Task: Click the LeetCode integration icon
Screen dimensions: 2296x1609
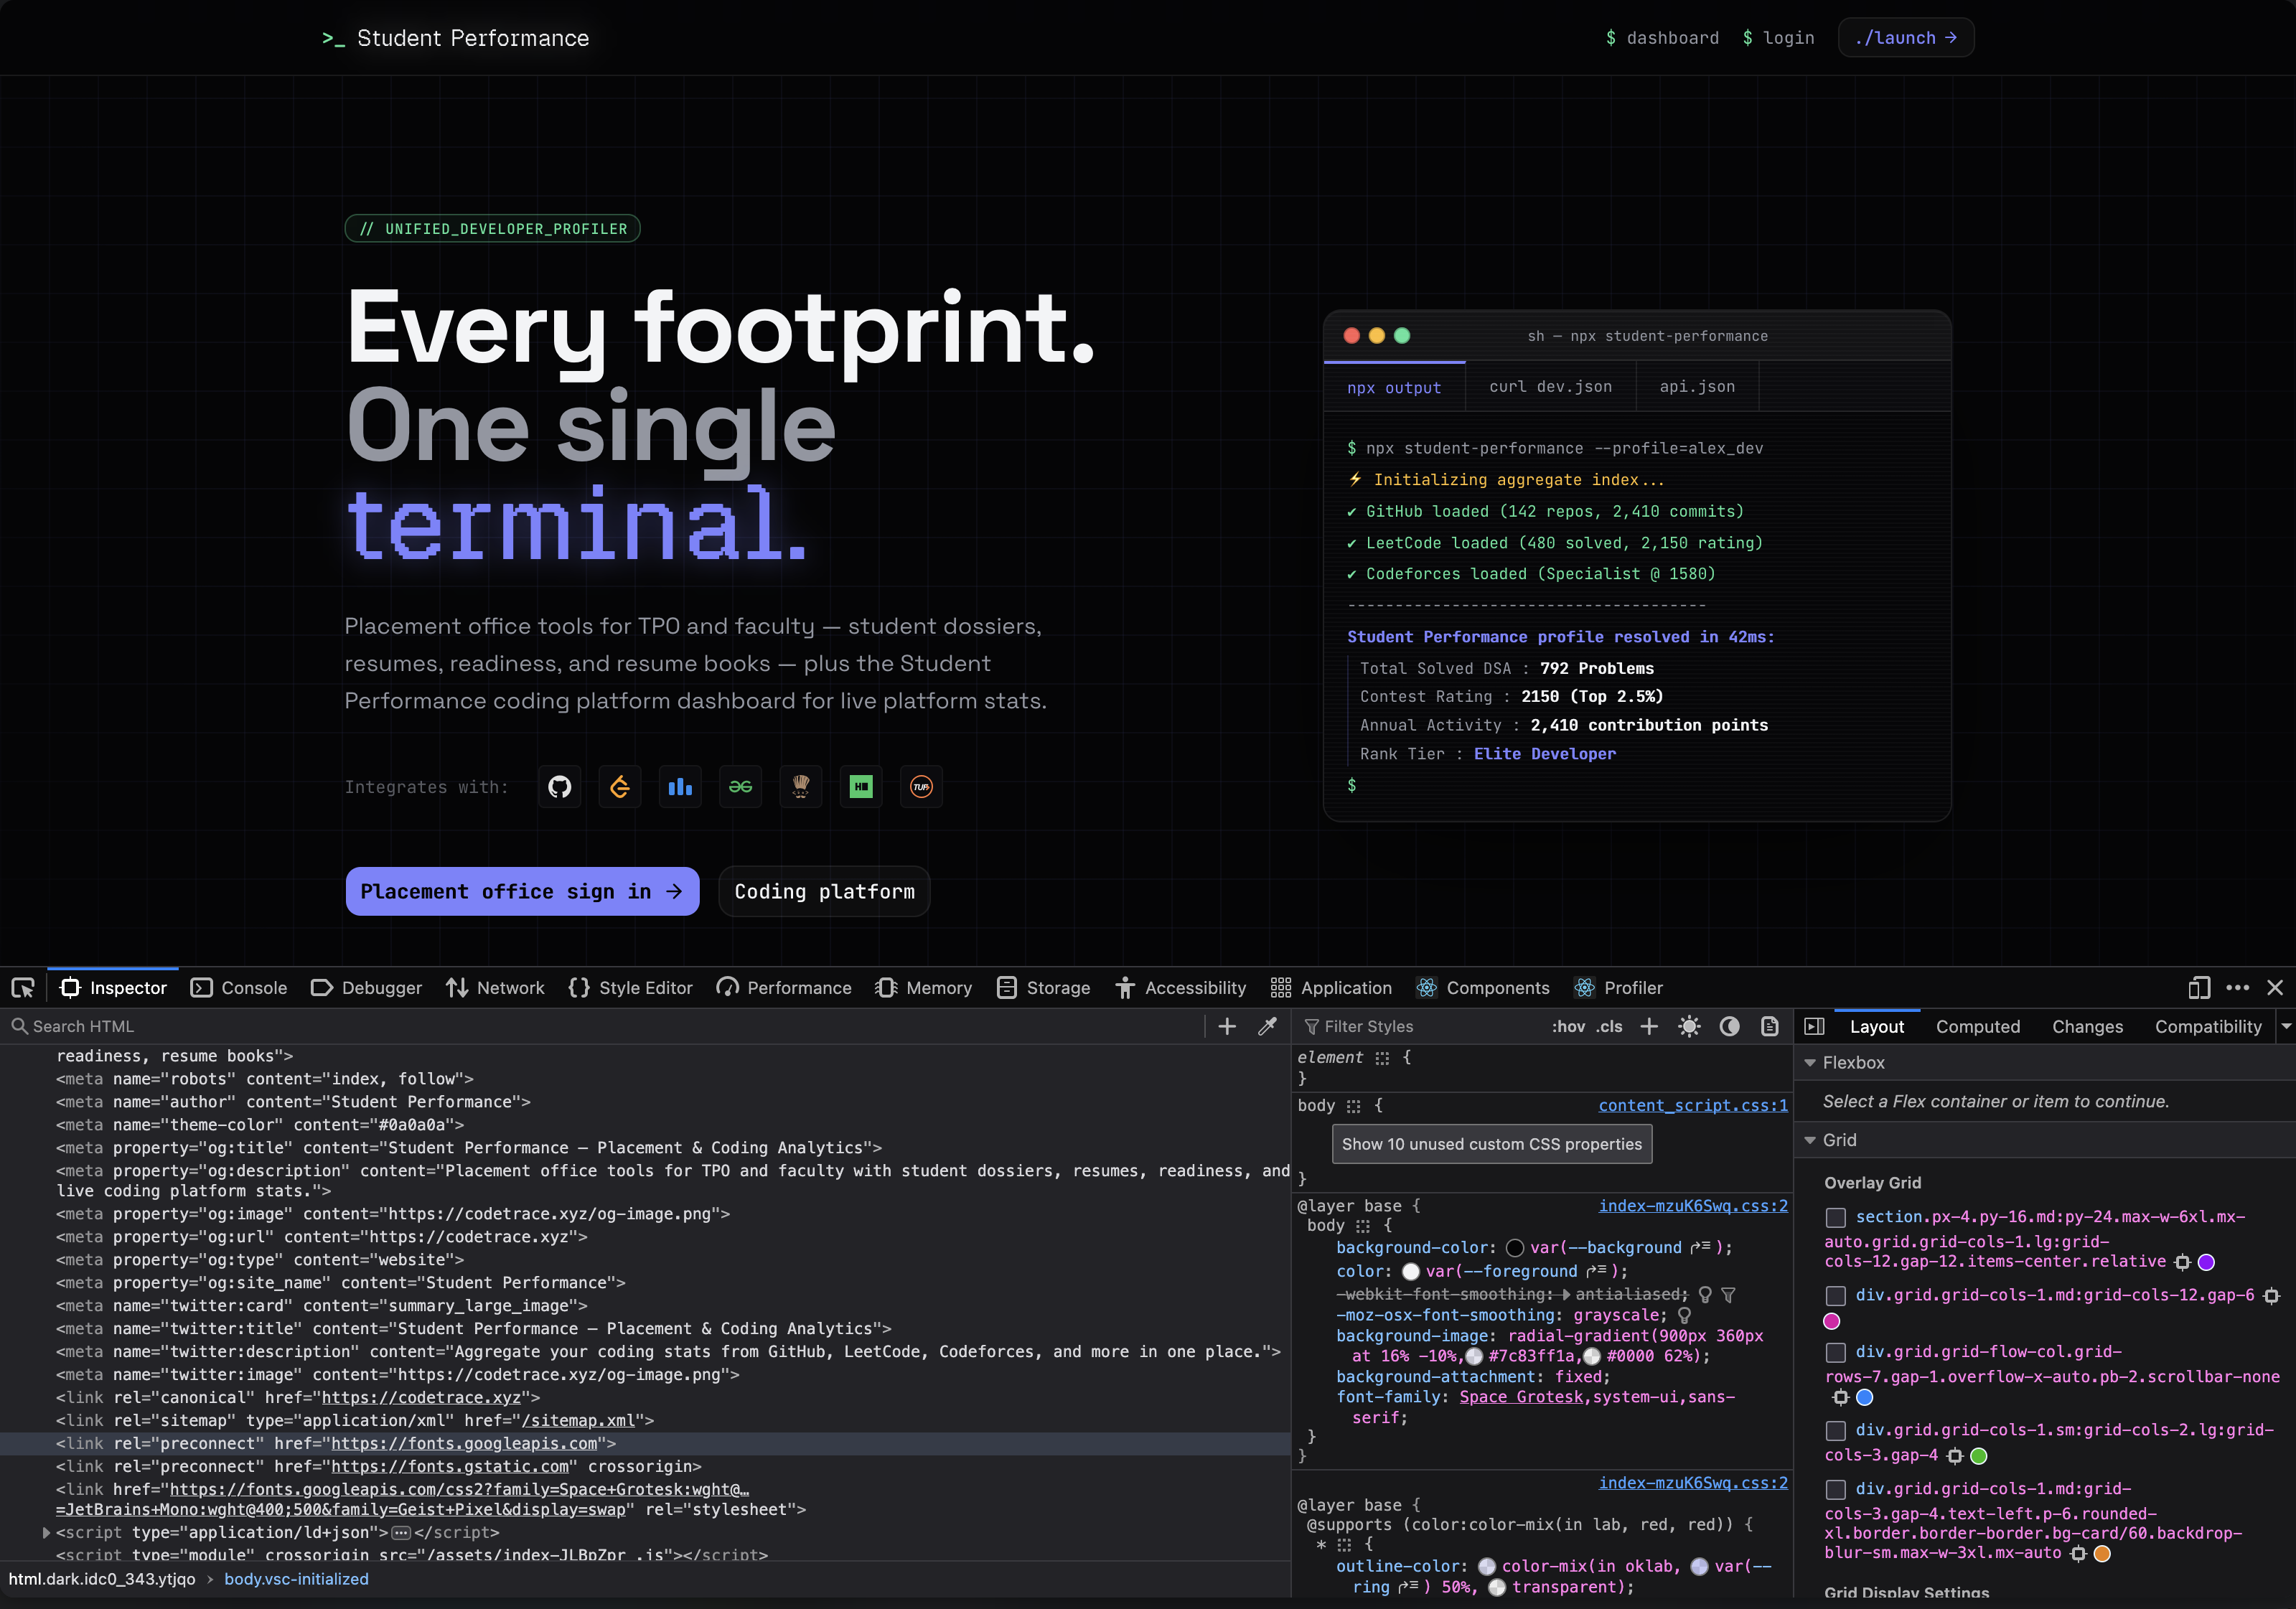Action: click(620, 787)
